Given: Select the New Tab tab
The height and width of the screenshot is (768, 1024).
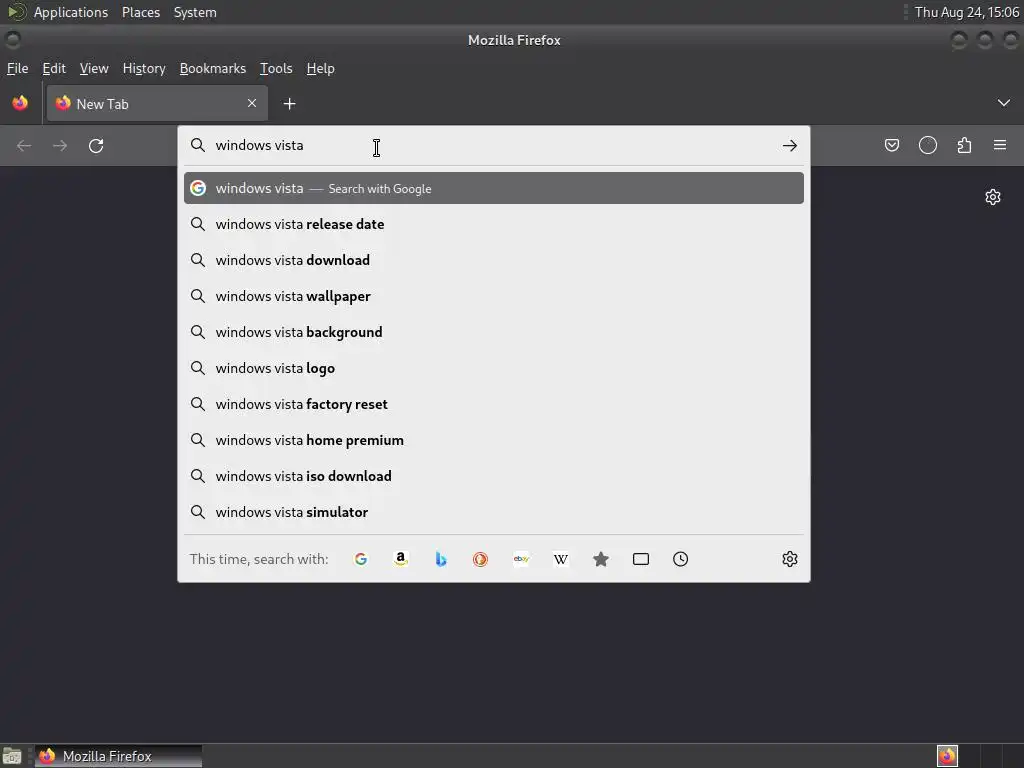Looking at the screenshot, I should click(157, 103).
